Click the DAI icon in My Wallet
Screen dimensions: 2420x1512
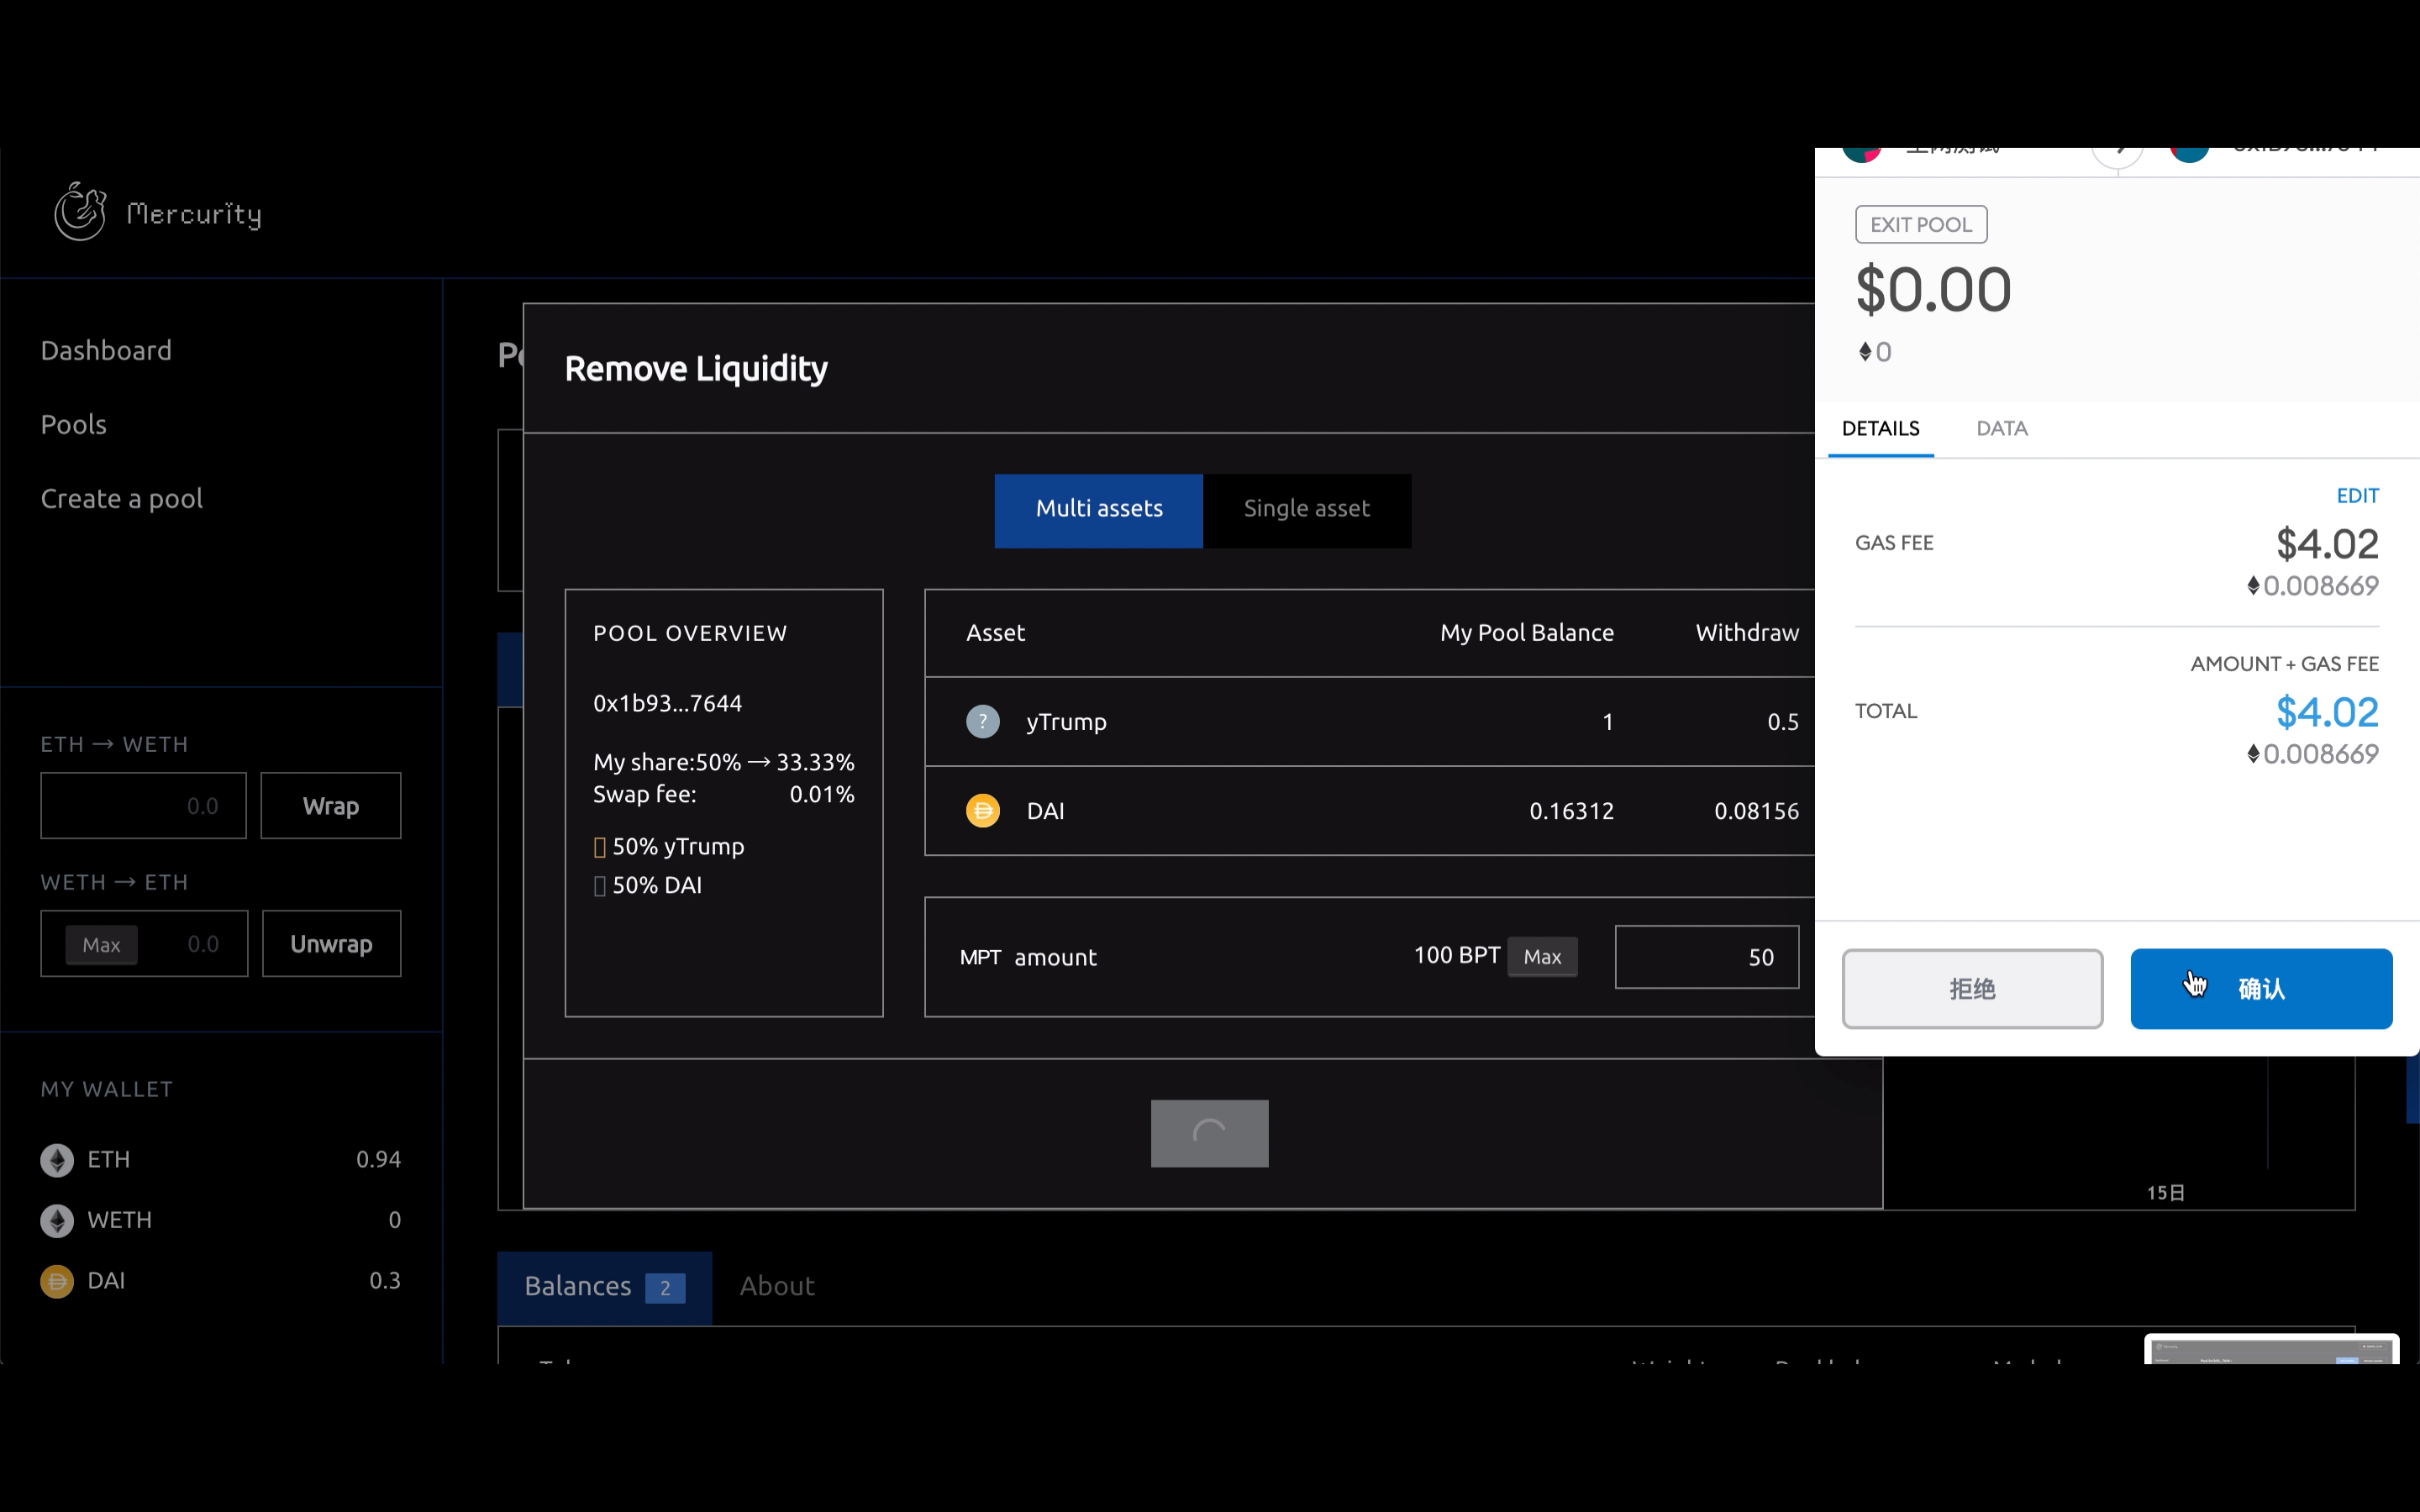click(x=57, y=1281)
